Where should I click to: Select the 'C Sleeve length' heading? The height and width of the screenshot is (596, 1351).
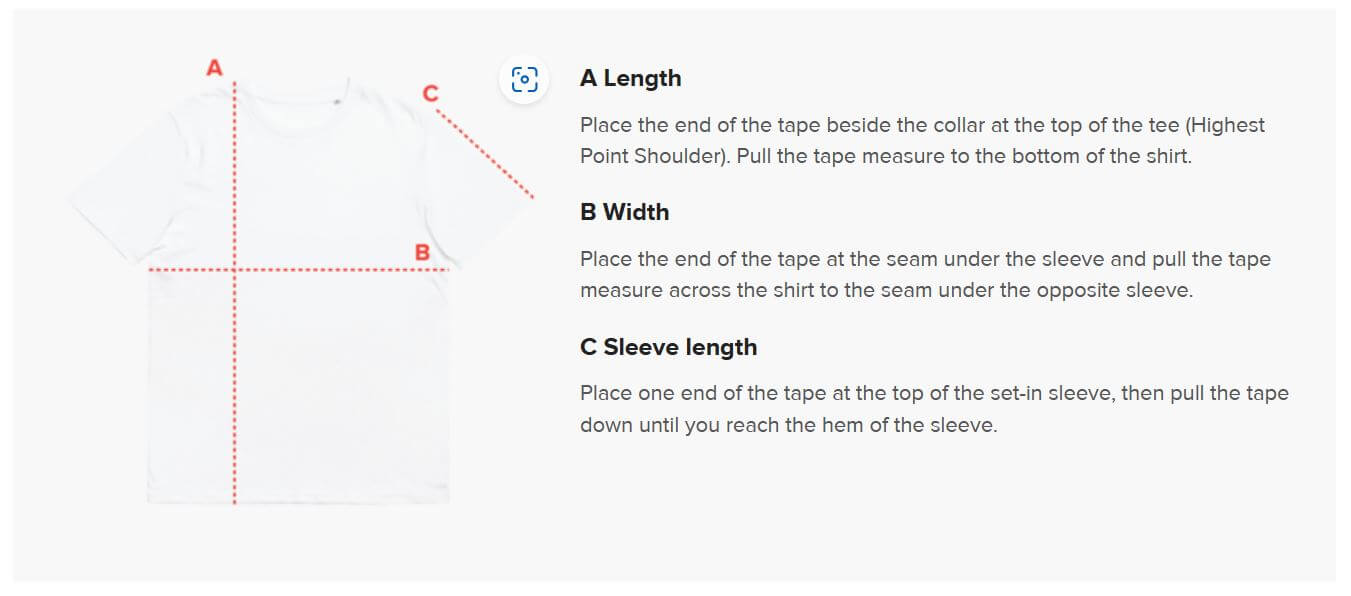pyautogui.click(x=668, y=347)
